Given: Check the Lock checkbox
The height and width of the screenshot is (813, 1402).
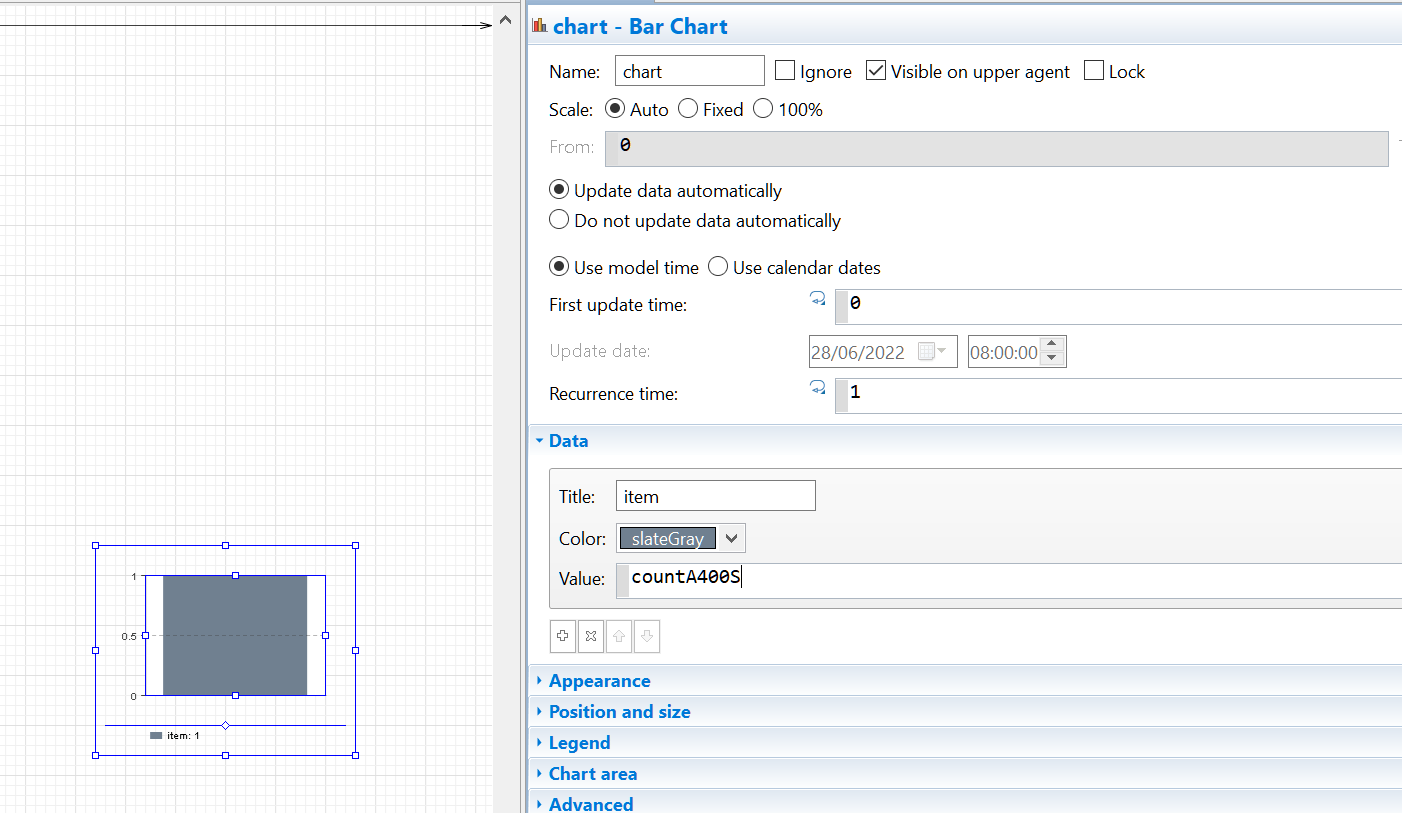Looking at the screenshot, I should pos(1092,70).
